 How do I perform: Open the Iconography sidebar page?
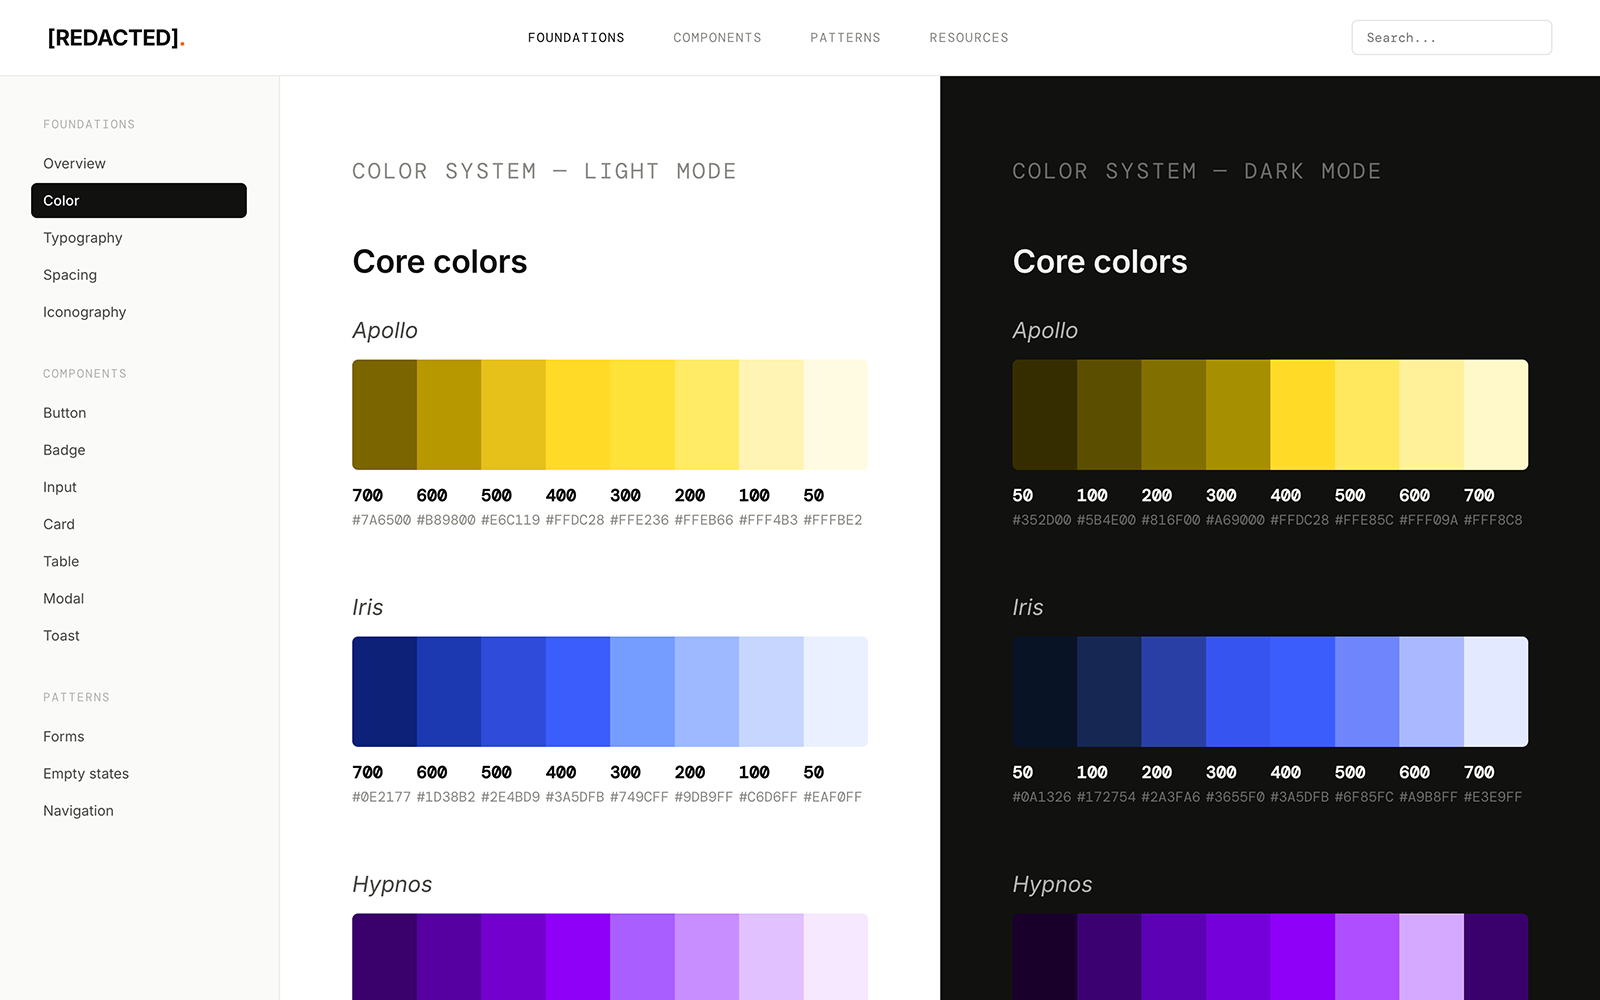coord(139,312)
